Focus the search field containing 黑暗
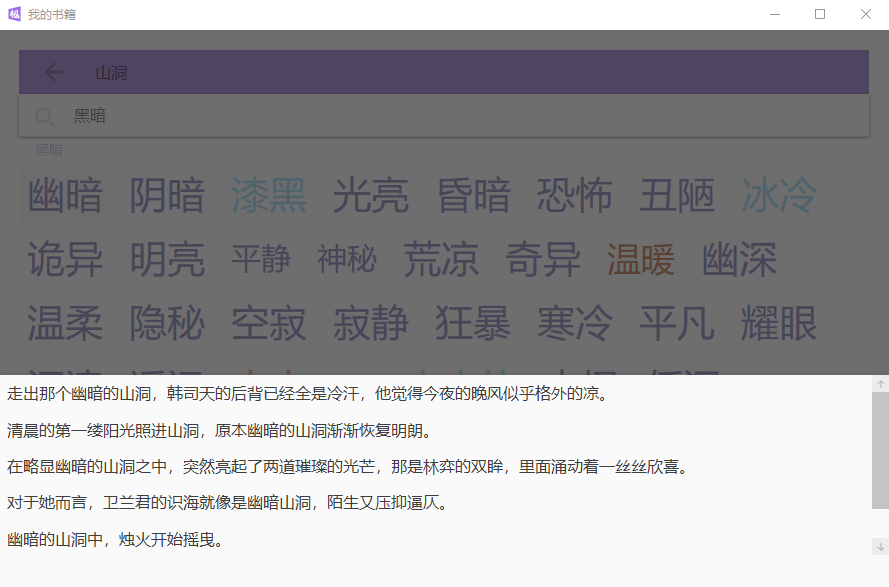889x587 pixels. pos(444,116)
